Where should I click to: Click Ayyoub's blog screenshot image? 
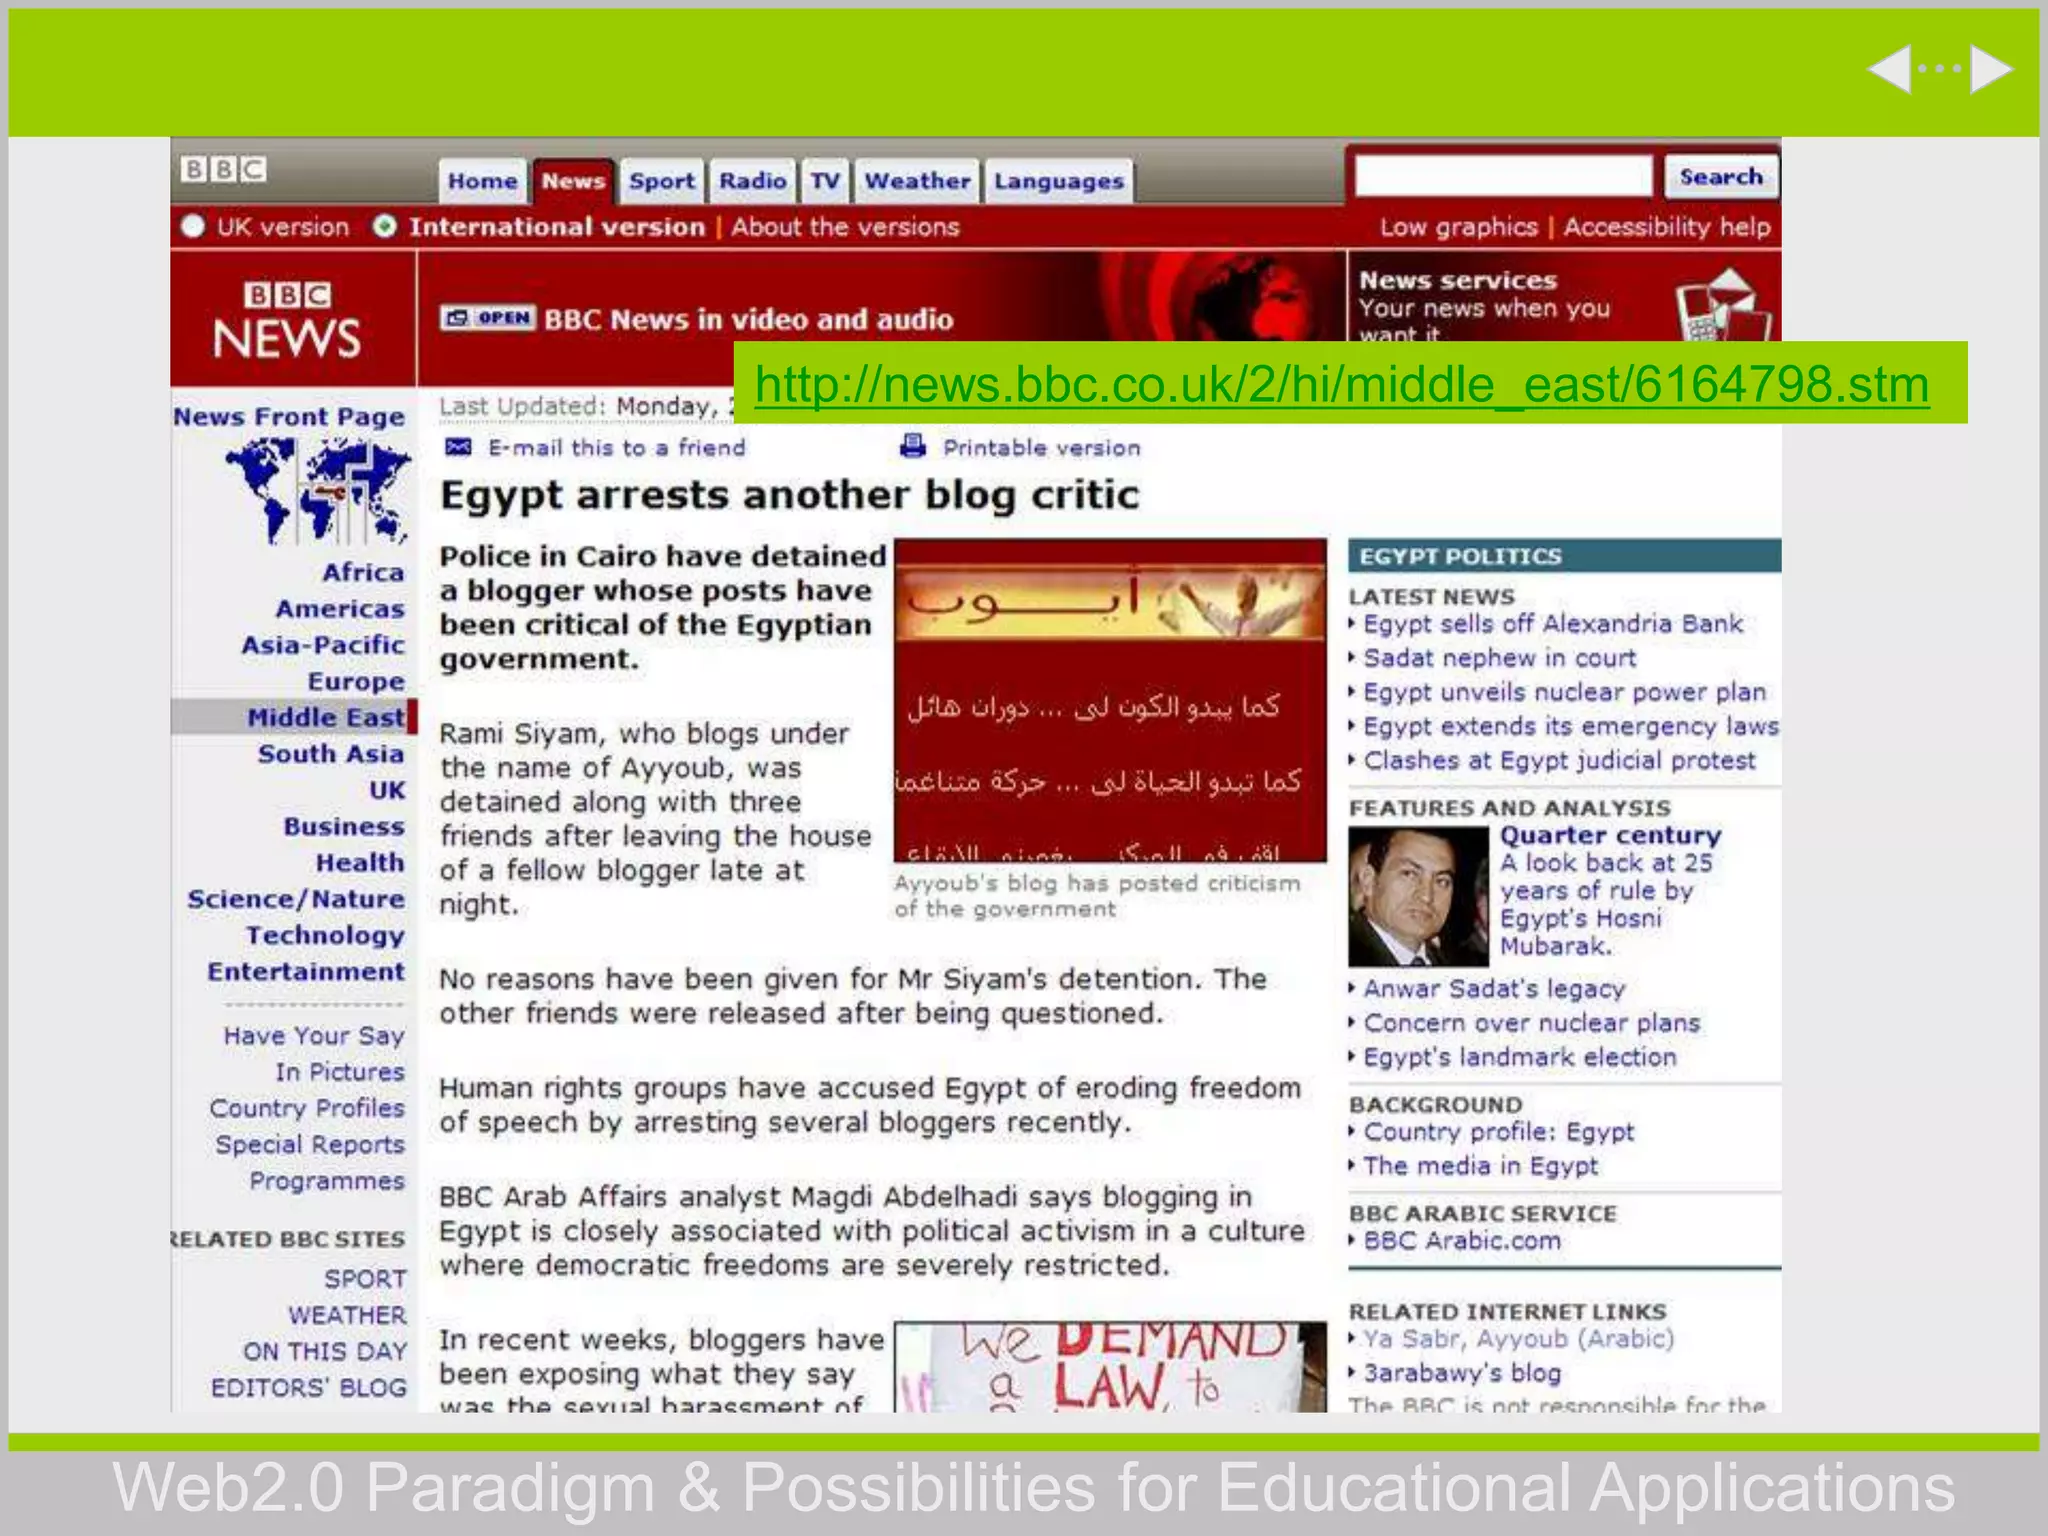1110,700
